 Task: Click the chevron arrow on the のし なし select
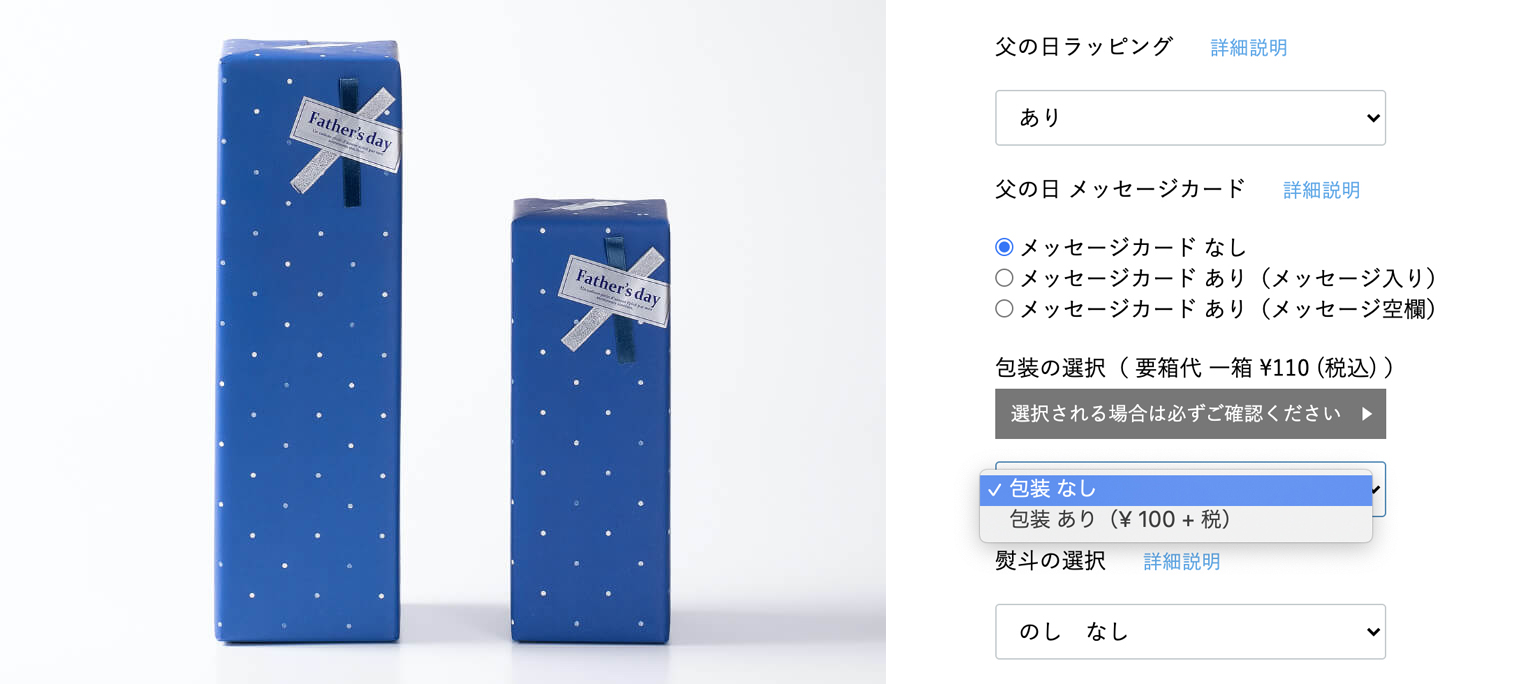1372,632
